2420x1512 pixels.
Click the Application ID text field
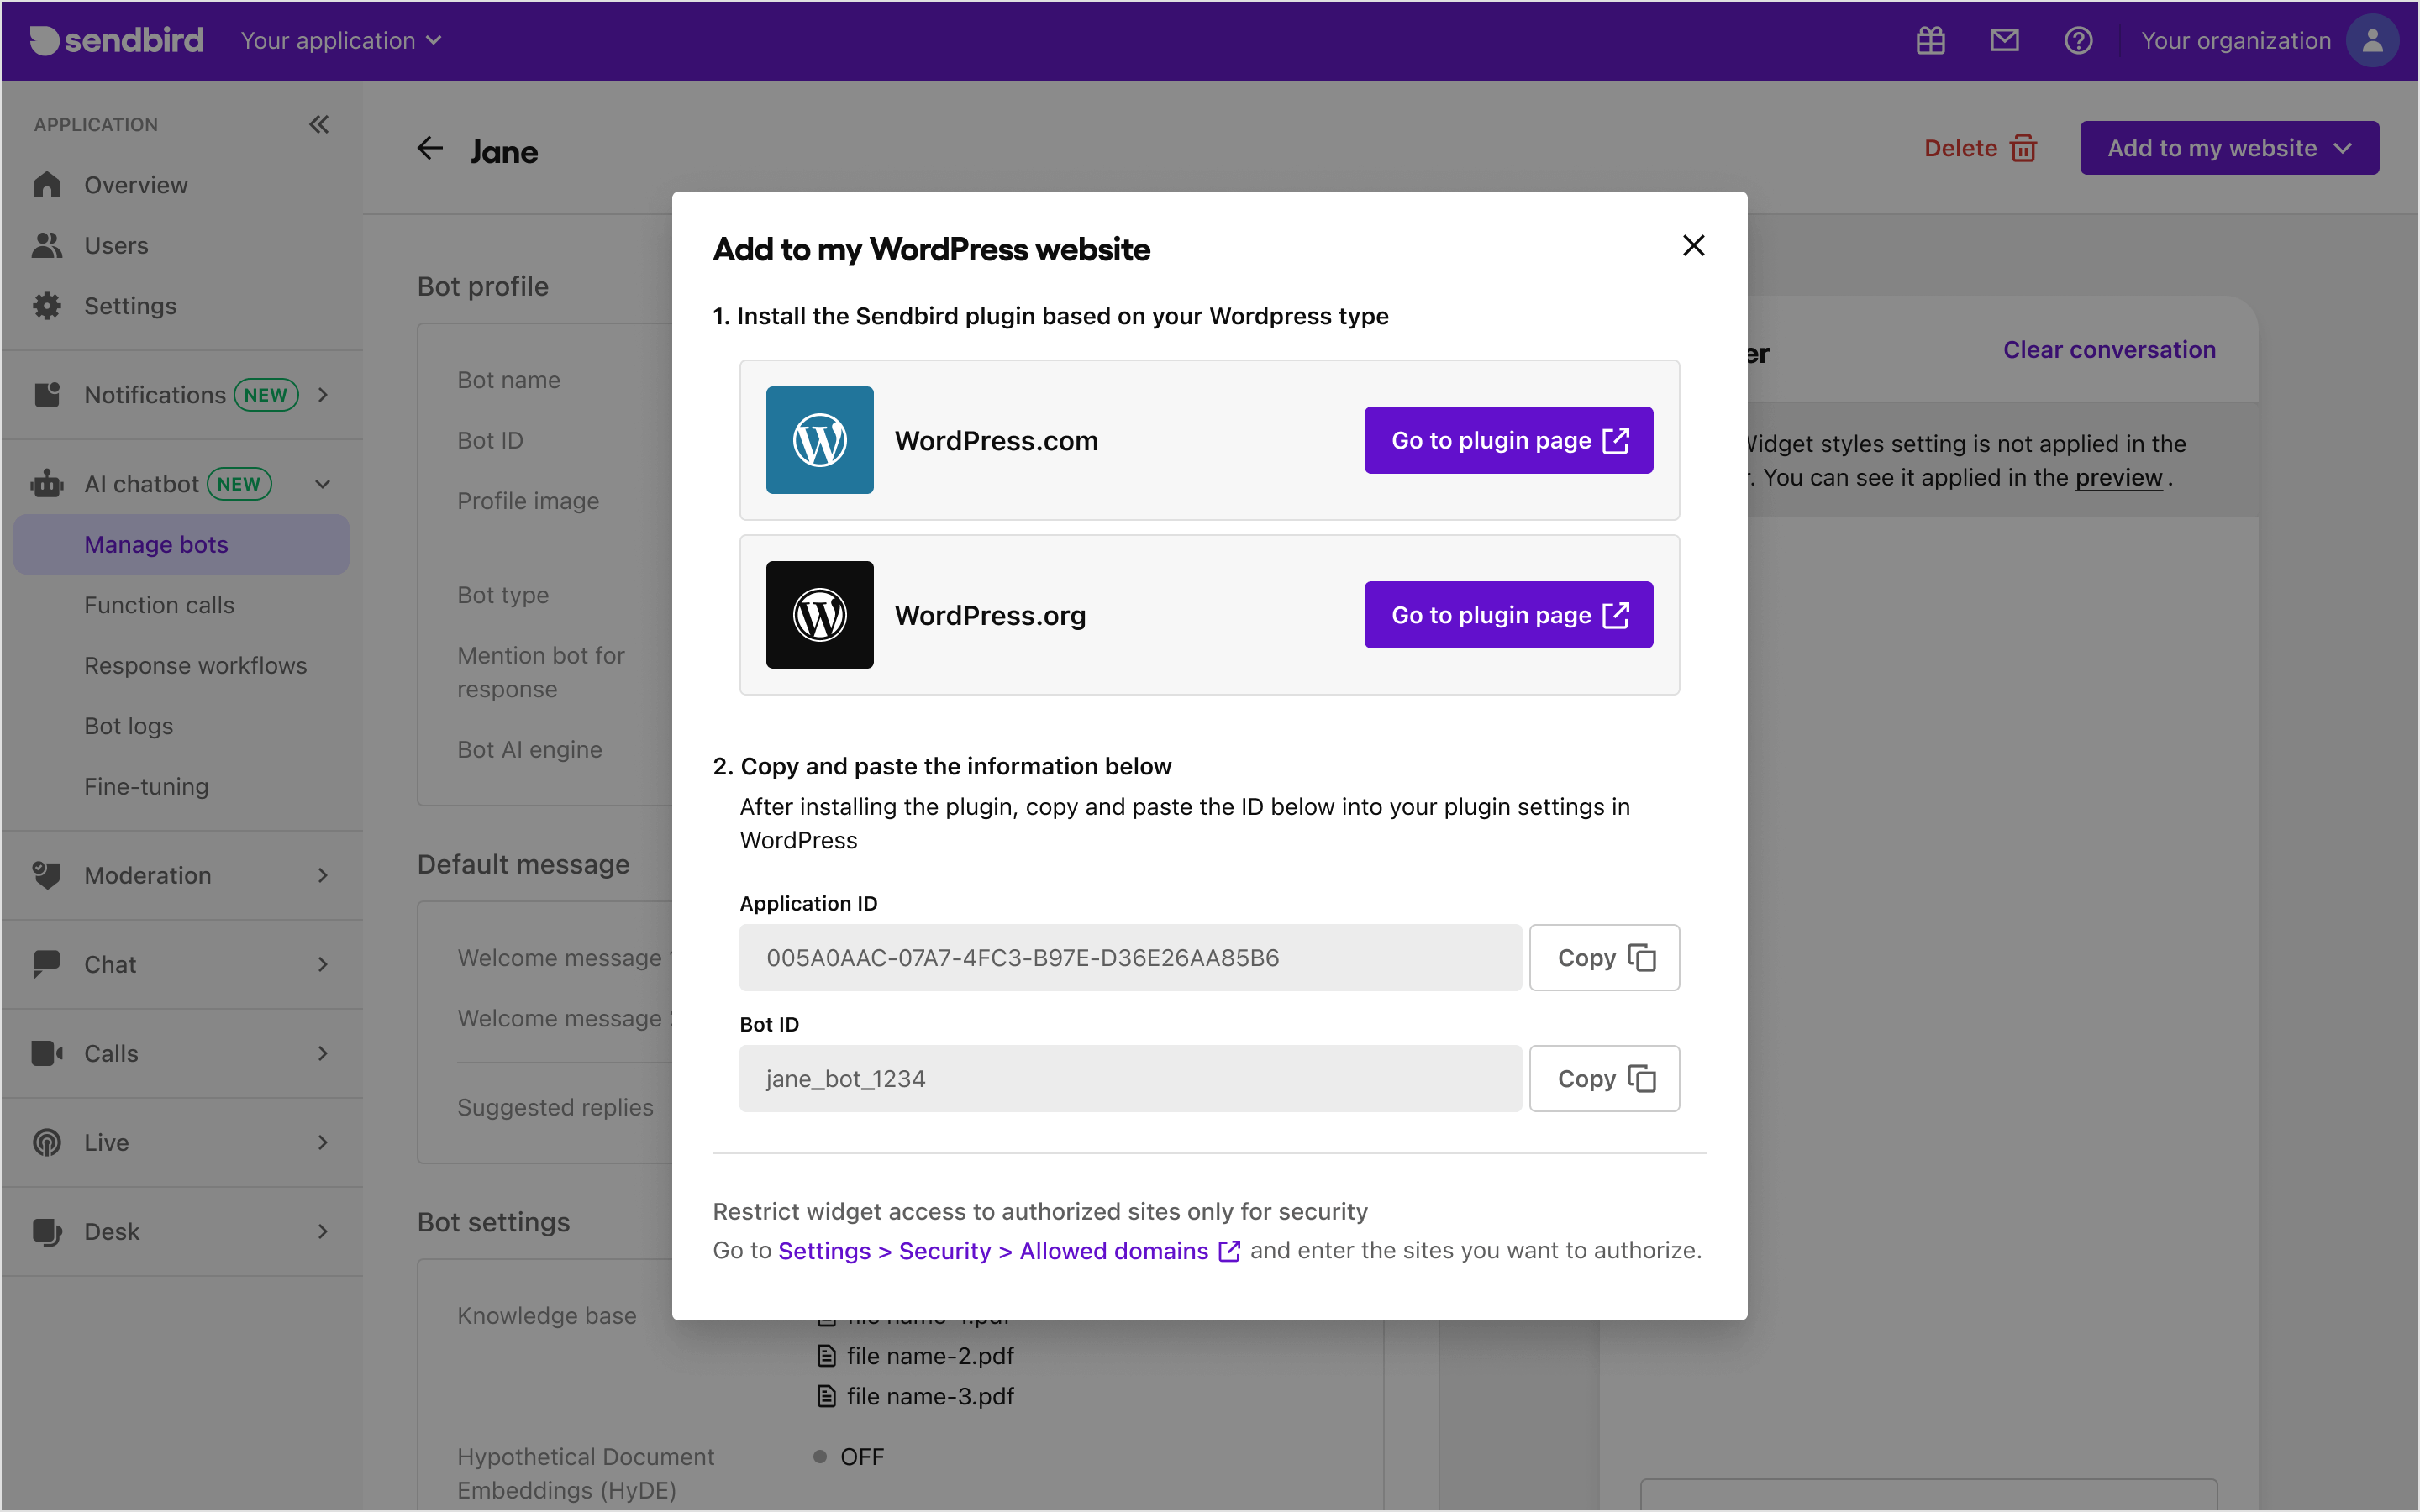tap(1130, 958)
